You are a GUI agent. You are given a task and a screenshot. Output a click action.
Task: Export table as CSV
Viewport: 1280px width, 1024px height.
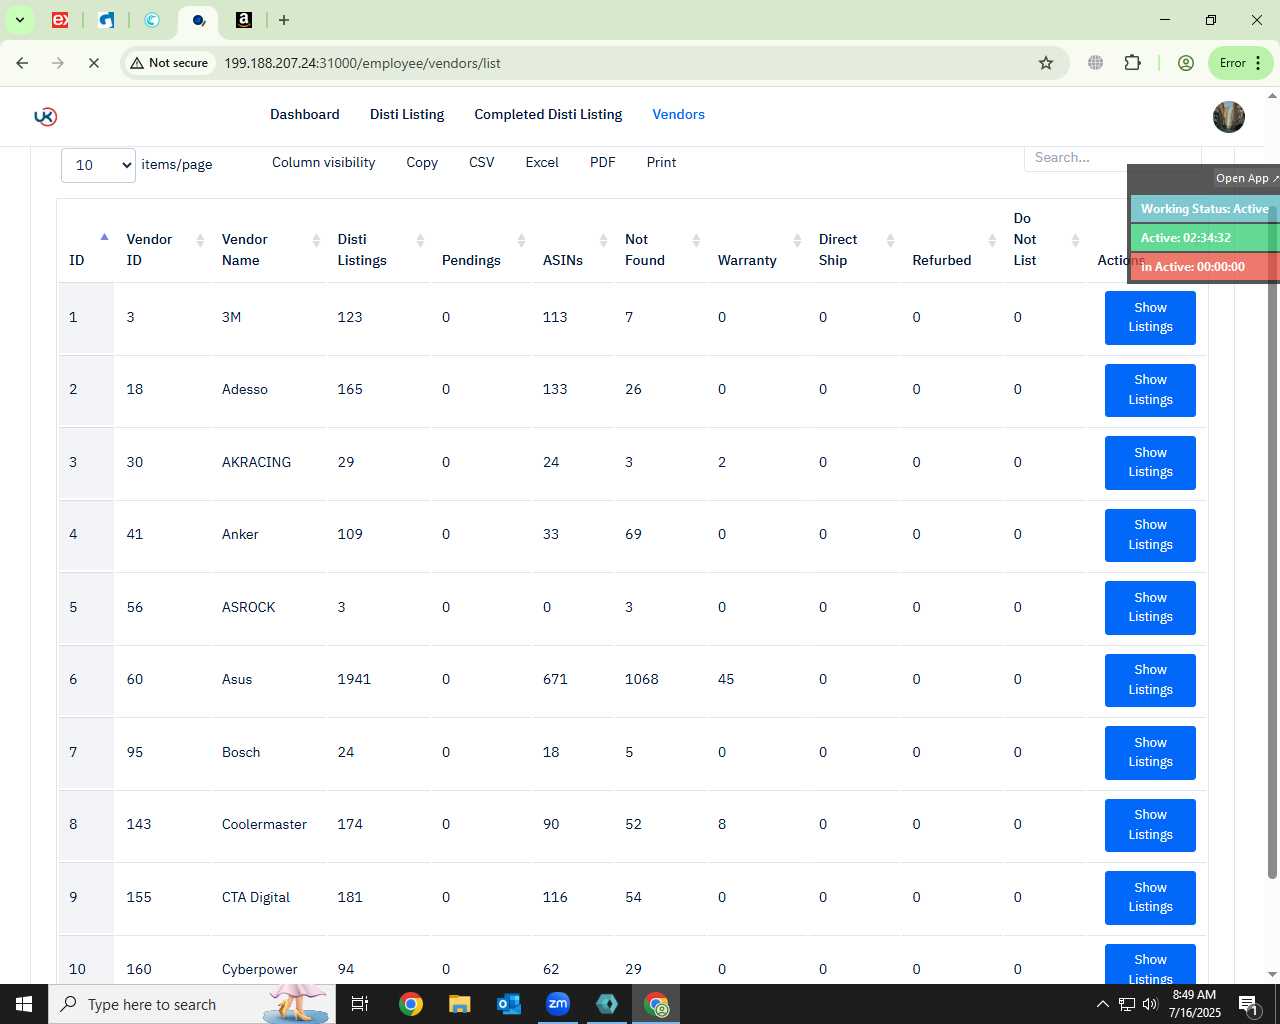coord(482,162)
